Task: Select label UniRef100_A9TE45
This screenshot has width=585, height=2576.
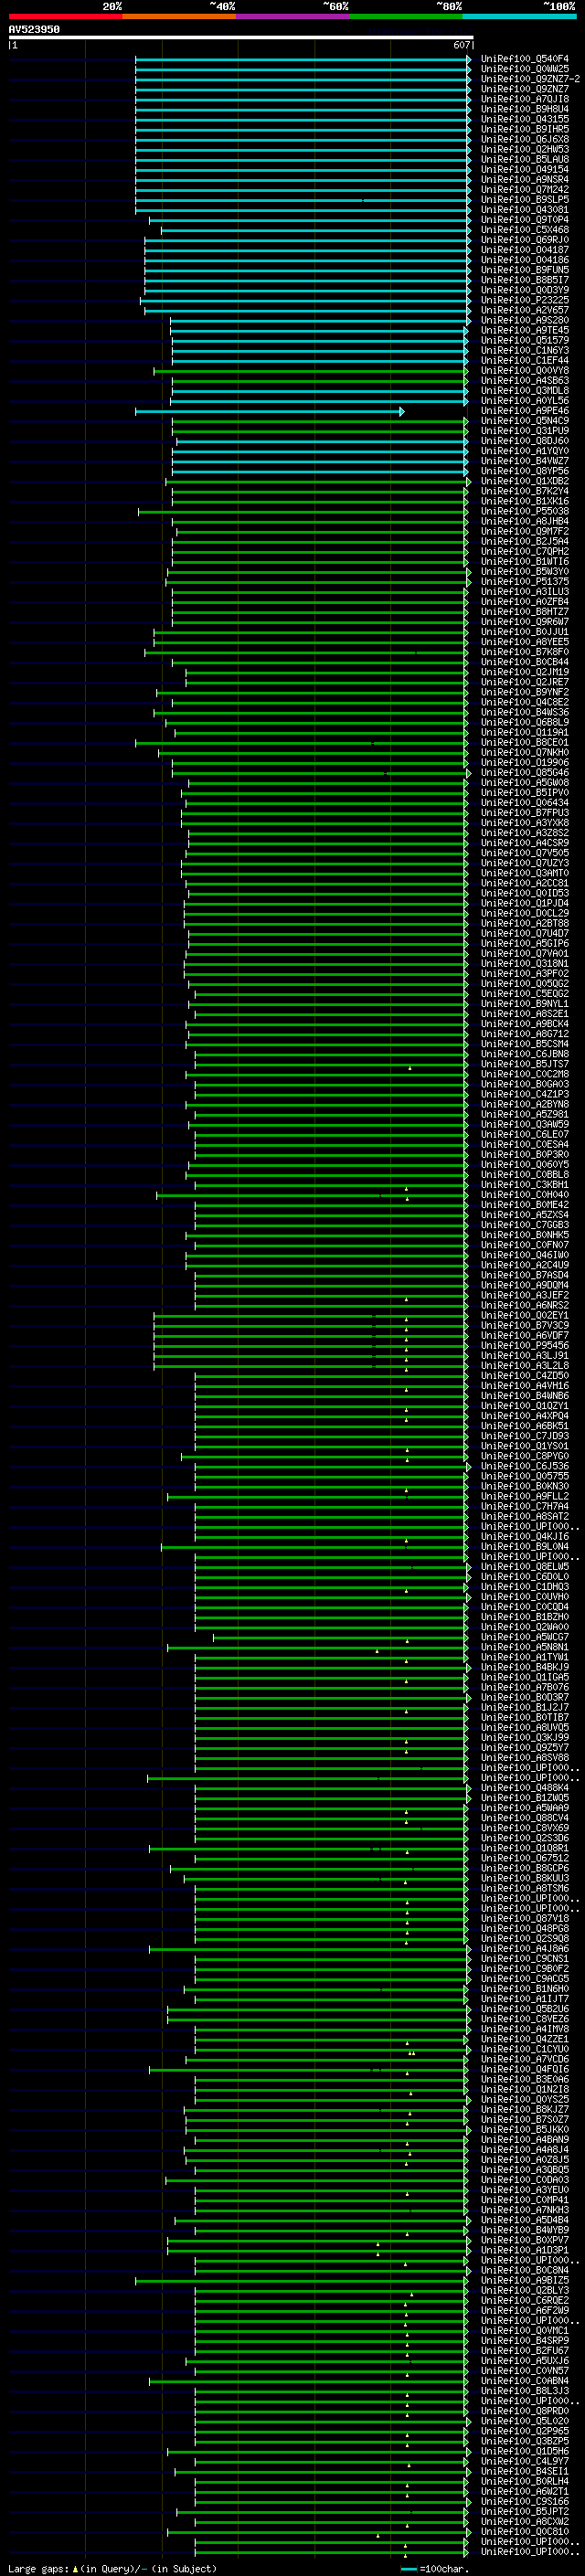Action: [x=525, y=330]
